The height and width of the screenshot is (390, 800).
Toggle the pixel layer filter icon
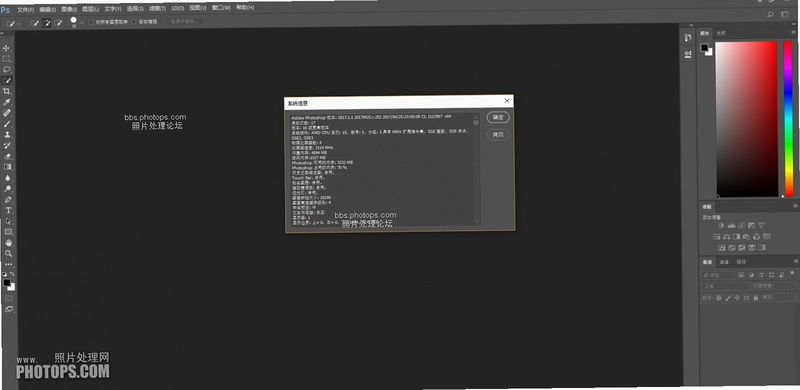click(x=741, y=275)
